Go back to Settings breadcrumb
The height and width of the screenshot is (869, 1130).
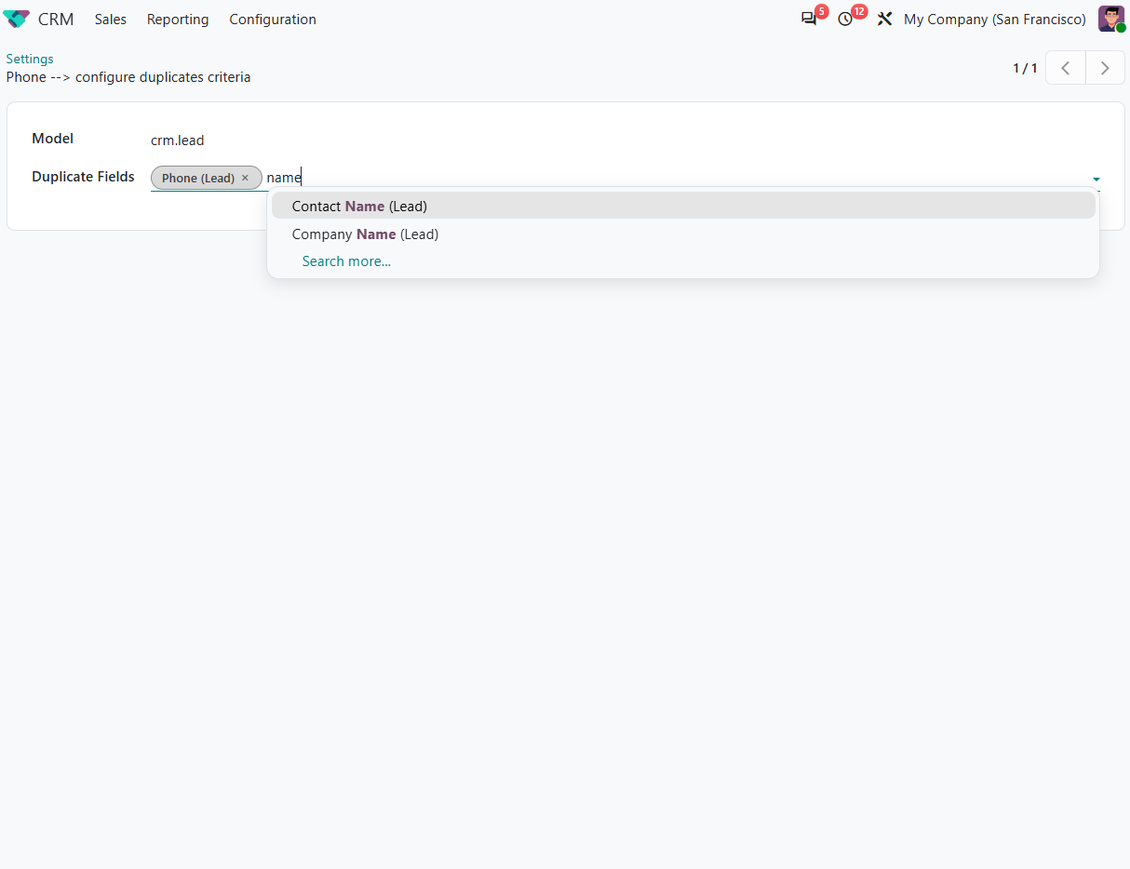(x=30, y=59)
